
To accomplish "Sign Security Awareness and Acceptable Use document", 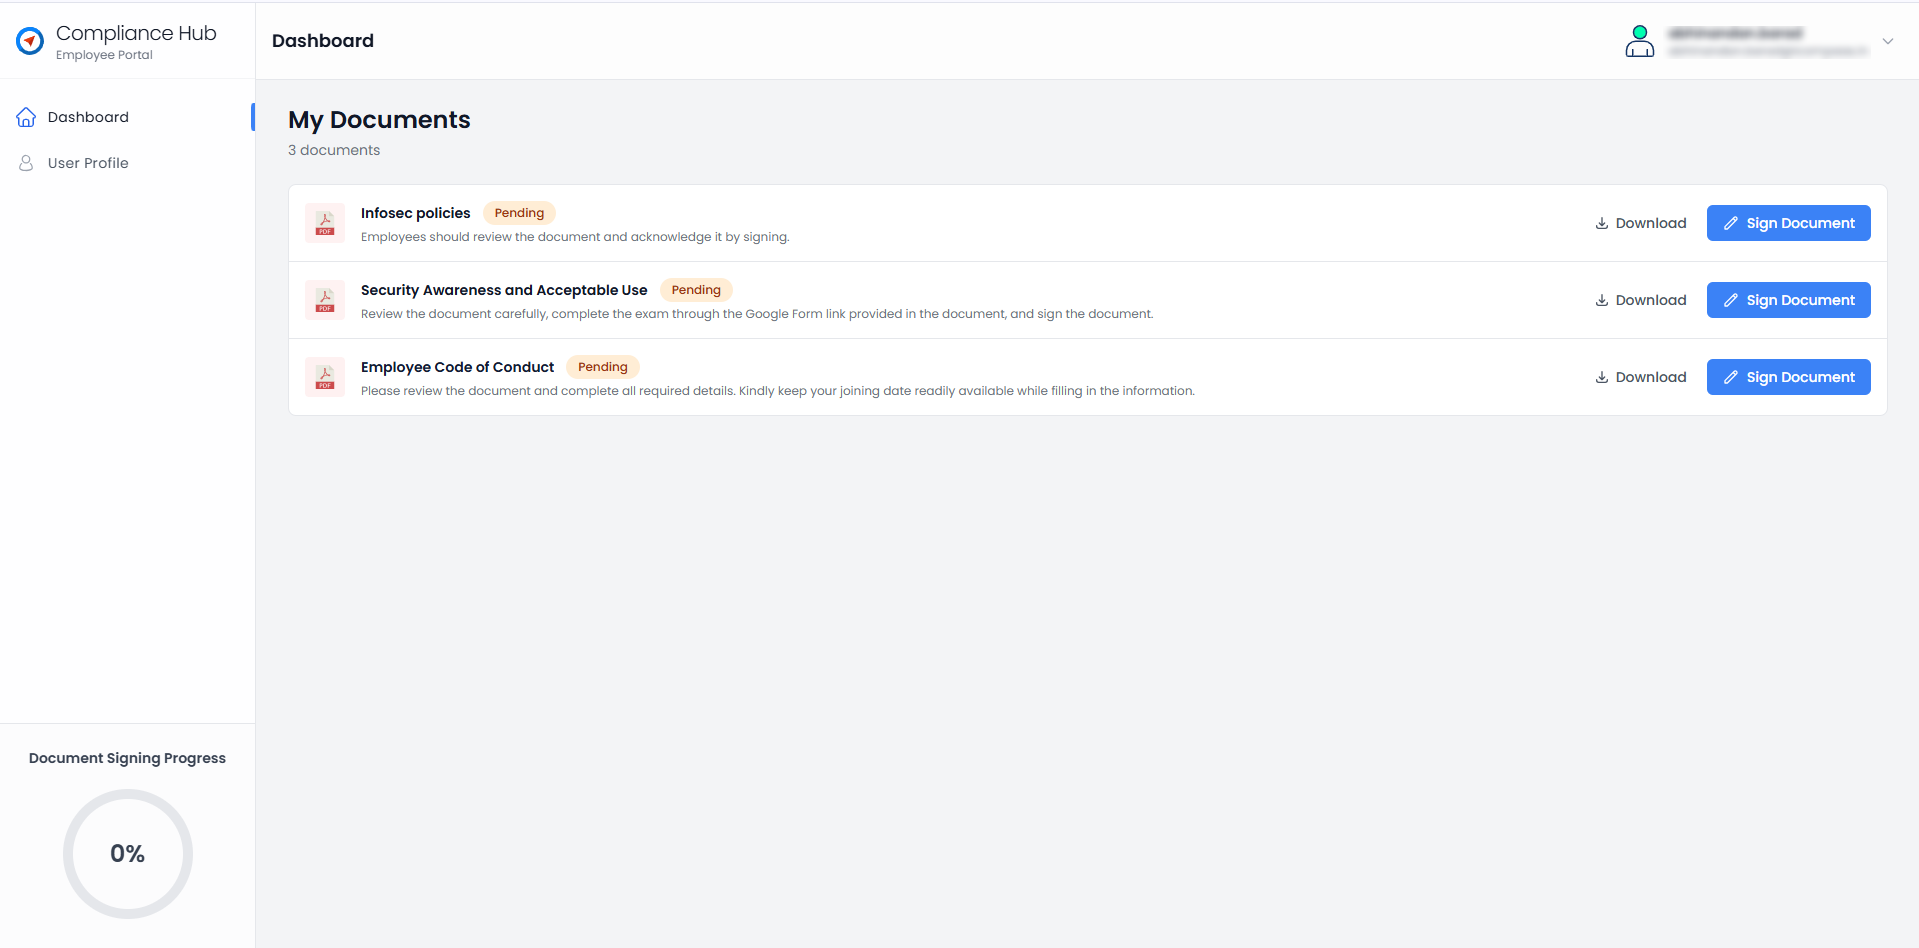I will 1788,300.
